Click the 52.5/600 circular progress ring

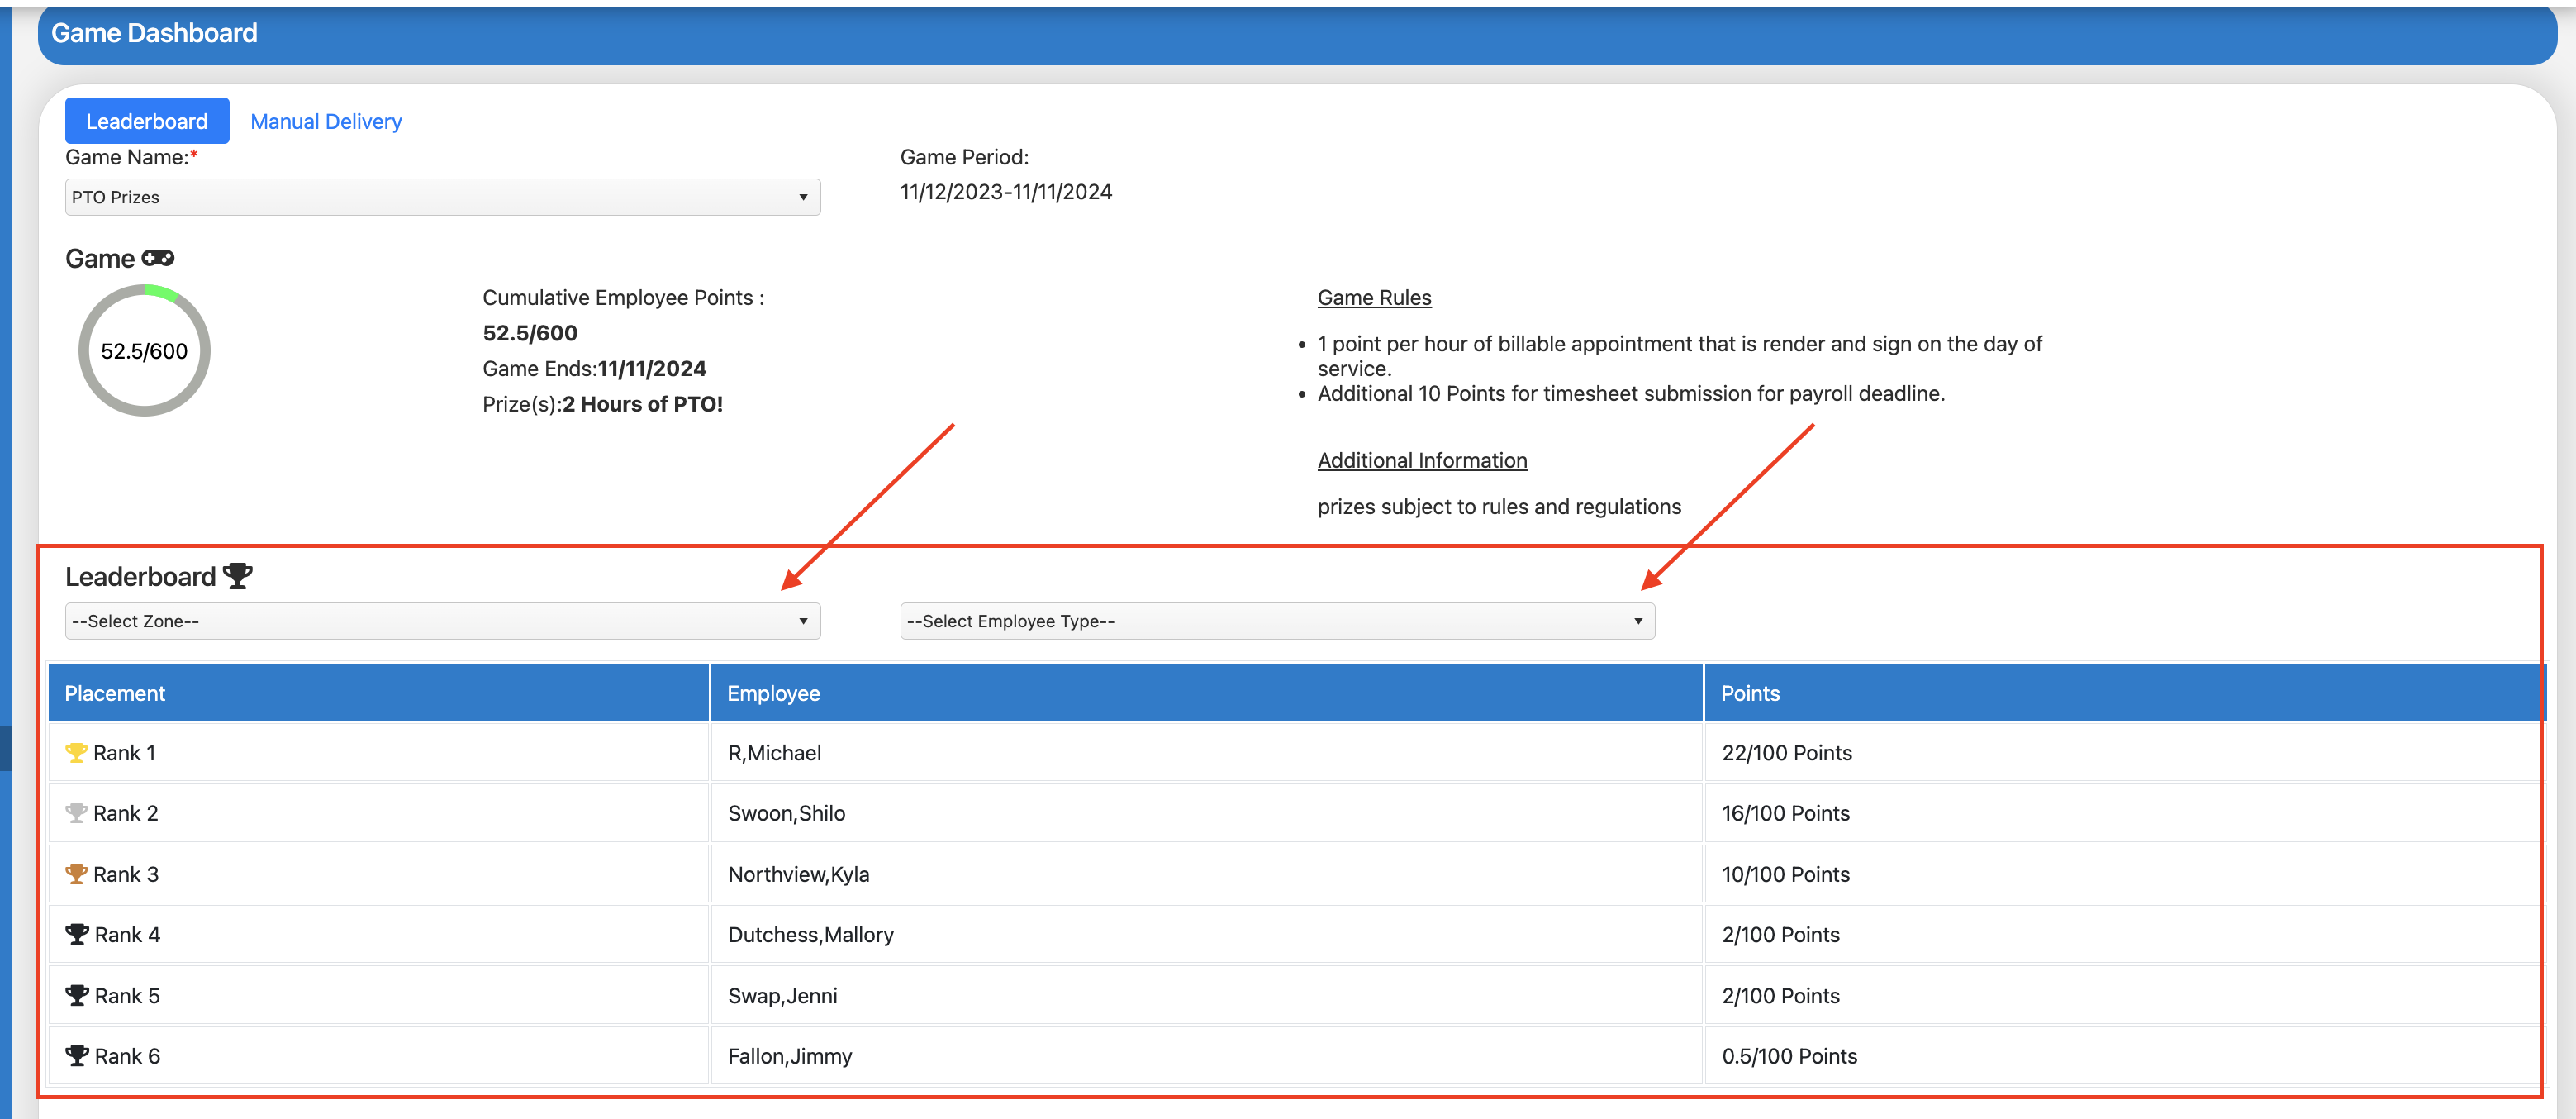pos(144,351)
